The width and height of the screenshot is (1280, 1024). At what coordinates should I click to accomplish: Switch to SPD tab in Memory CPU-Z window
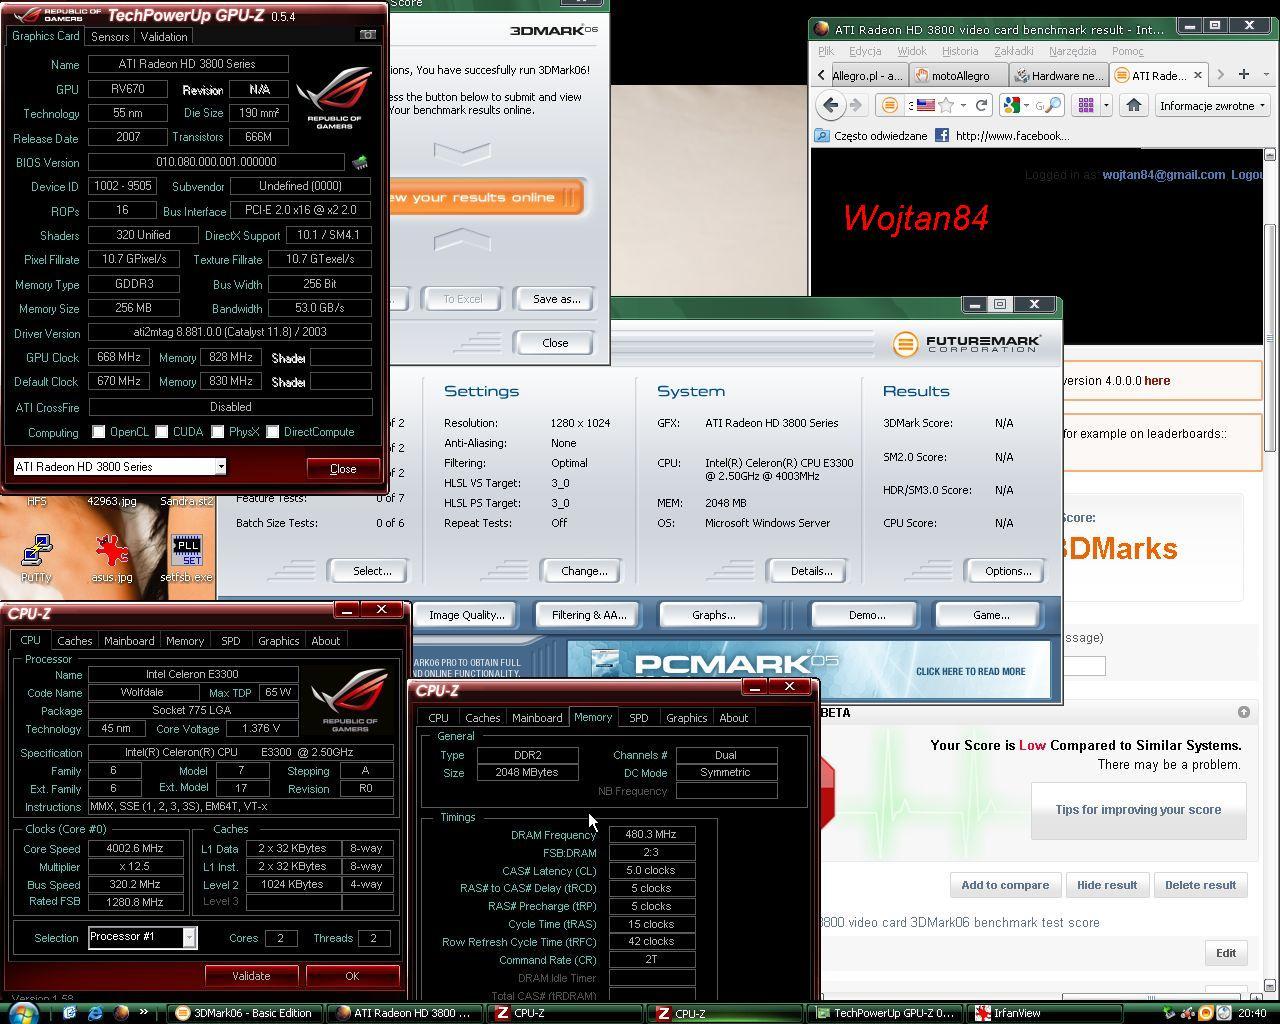coord(638,718)
